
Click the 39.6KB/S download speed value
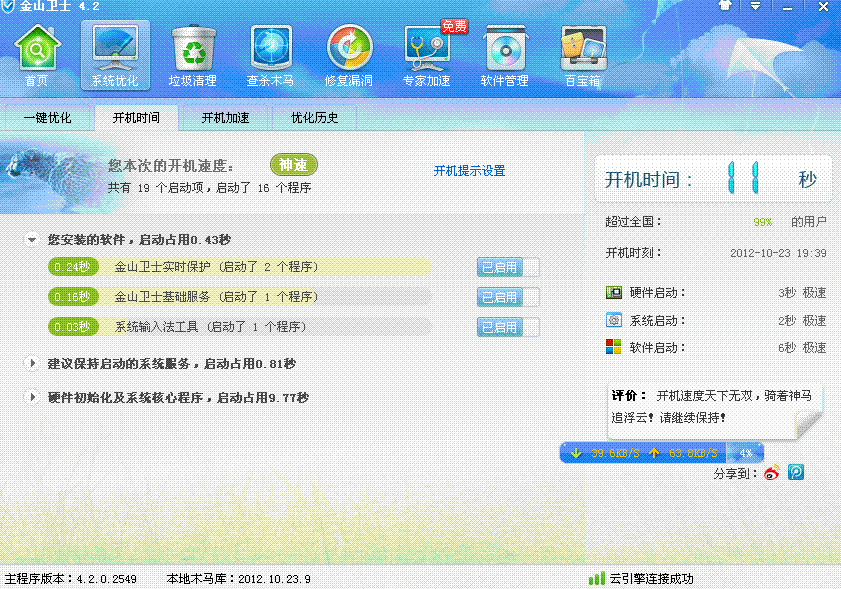pos(615,453)
